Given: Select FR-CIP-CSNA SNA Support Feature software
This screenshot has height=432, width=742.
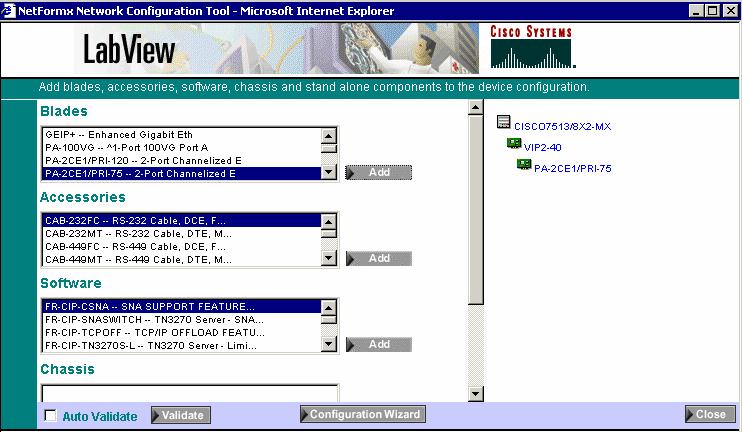Looking at the screenshot, I should pyautogui.click(x=182, y=307).
